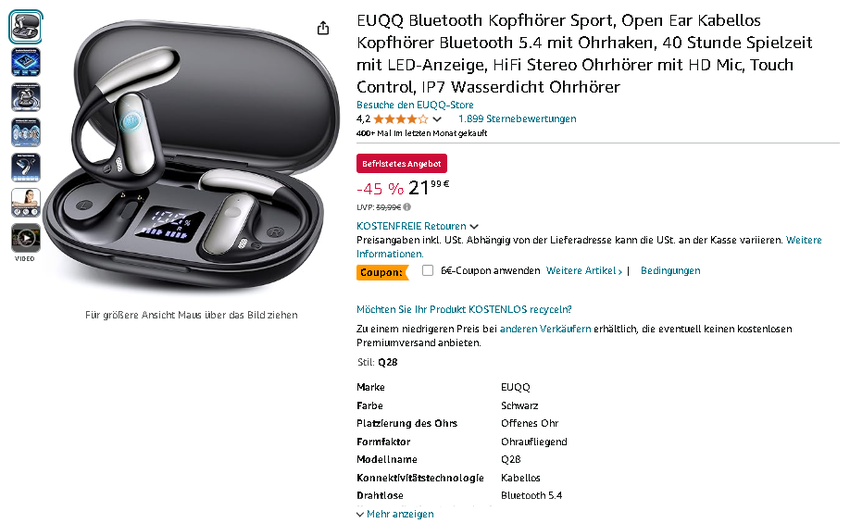Click the share icon above product image

coord(323,28)
